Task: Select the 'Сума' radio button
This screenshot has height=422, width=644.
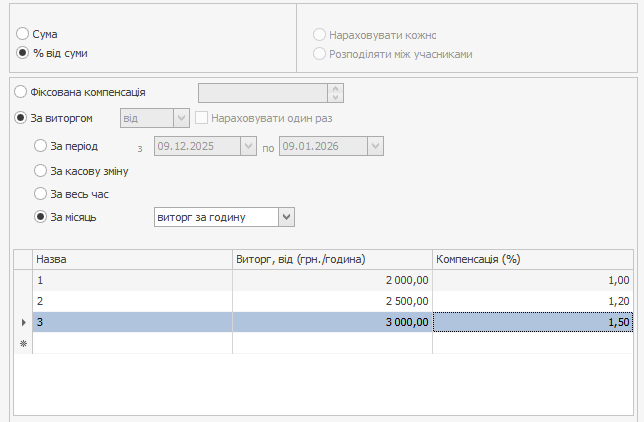Action: 23,35
